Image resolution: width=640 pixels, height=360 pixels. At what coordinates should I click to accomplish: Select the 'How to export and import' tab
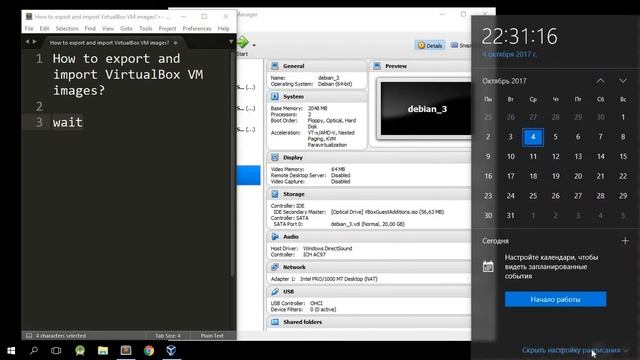point(109,42)
